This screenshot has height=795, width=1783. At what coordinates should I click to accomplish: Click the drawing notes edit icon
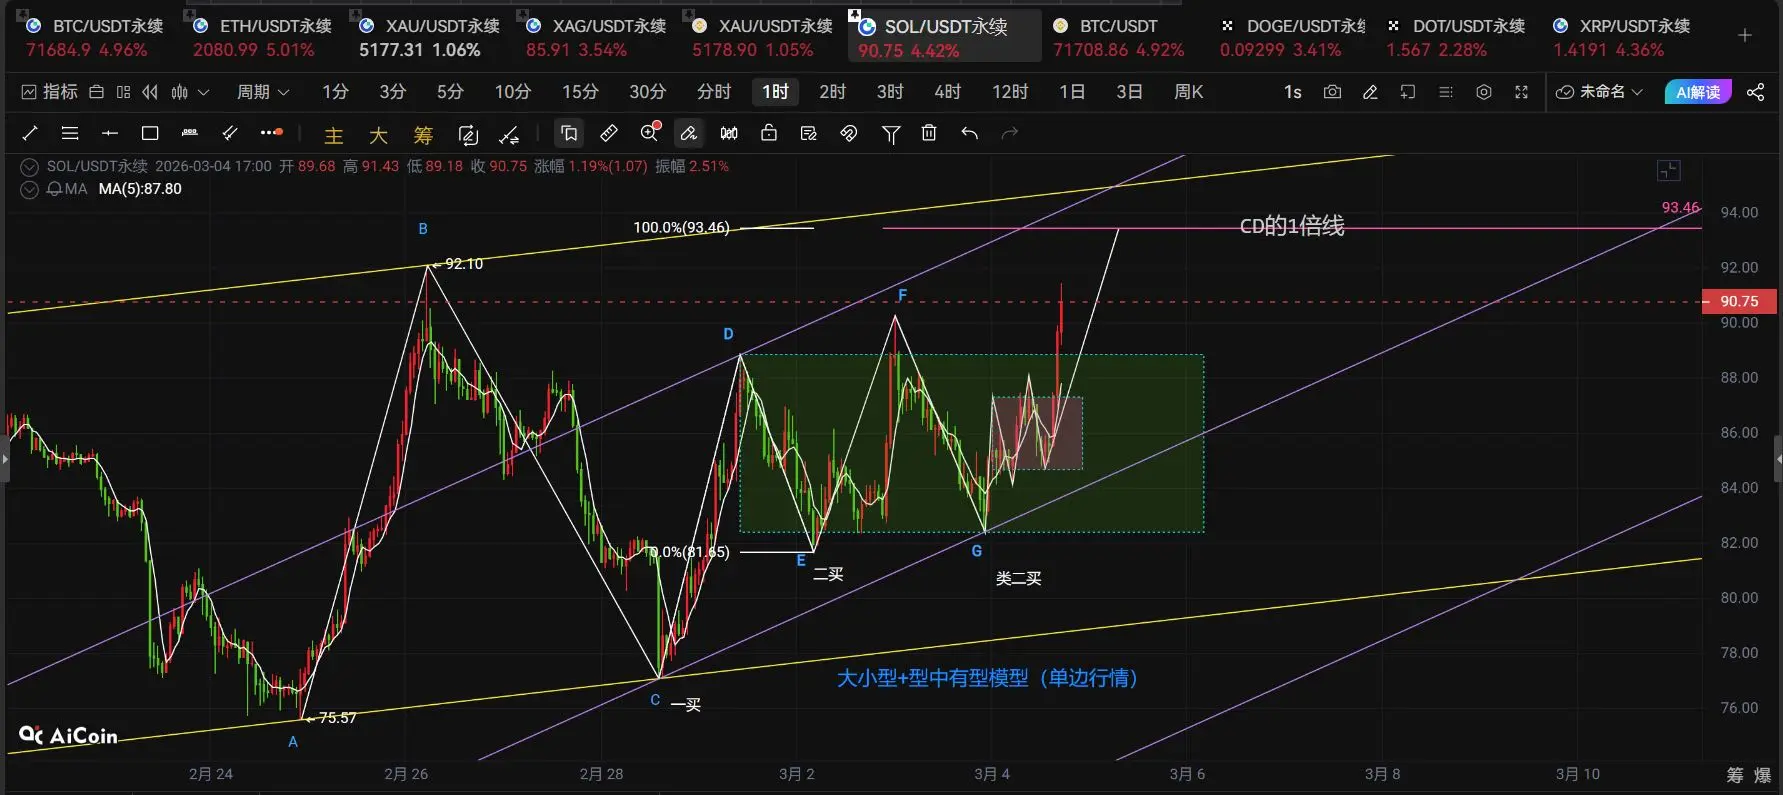[x=809, y=133]
